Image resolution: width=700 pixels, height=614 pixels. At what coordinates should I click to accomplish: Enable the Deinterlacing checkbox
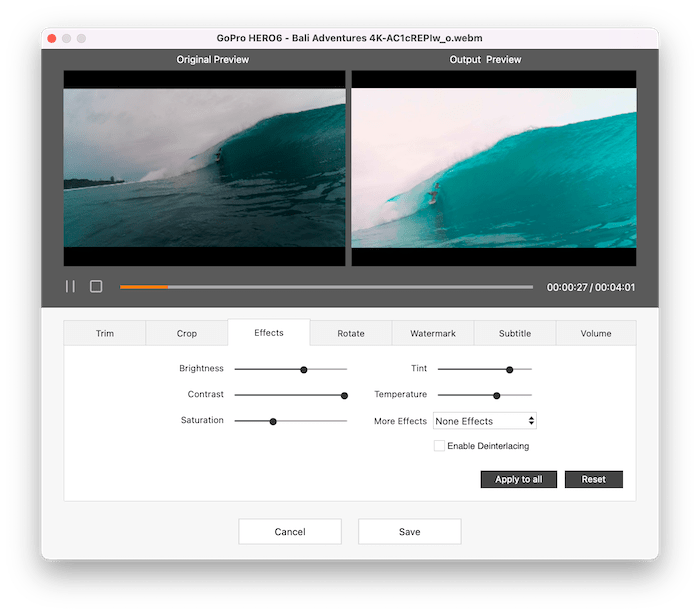point(439,446)
